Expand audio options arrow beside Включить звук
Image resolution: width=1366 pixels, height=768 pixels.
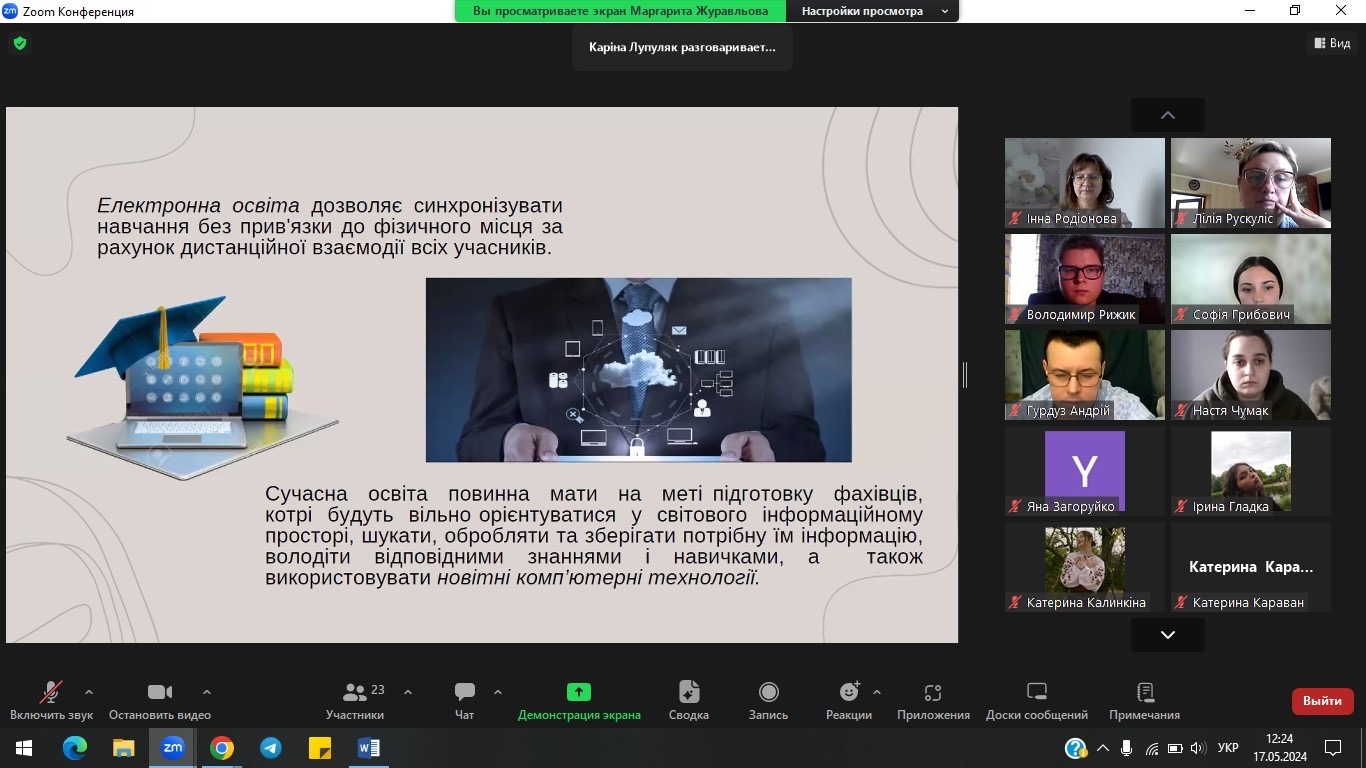coord(89,692)
